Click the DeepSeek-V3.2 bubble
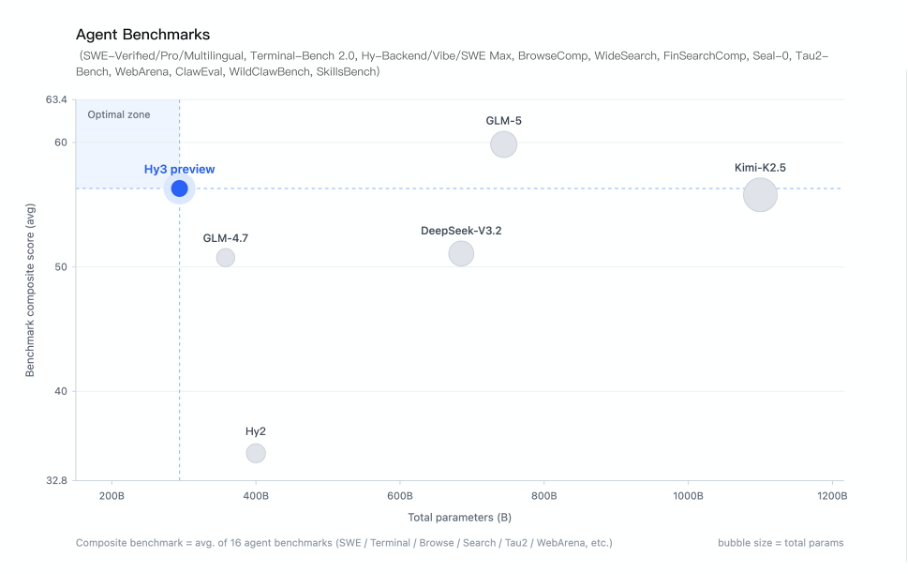This screenshot has width=908, height=574. 460,253
